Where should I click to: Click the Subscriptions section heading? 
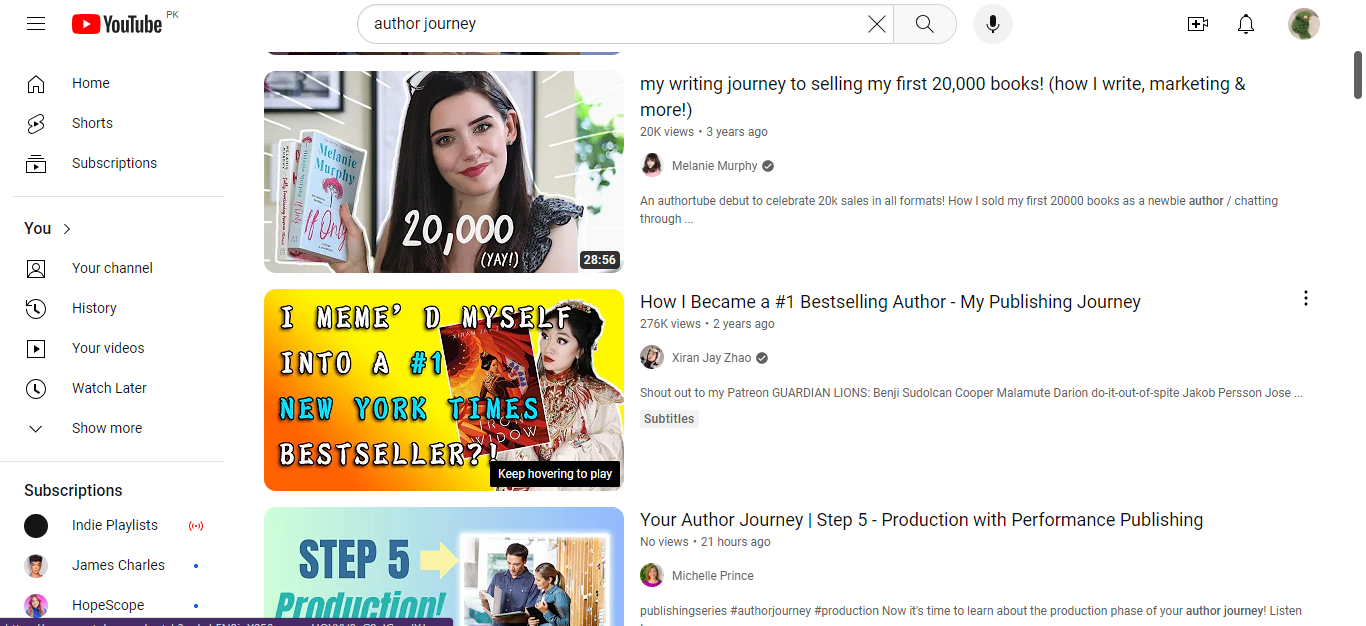coord(73,491)
